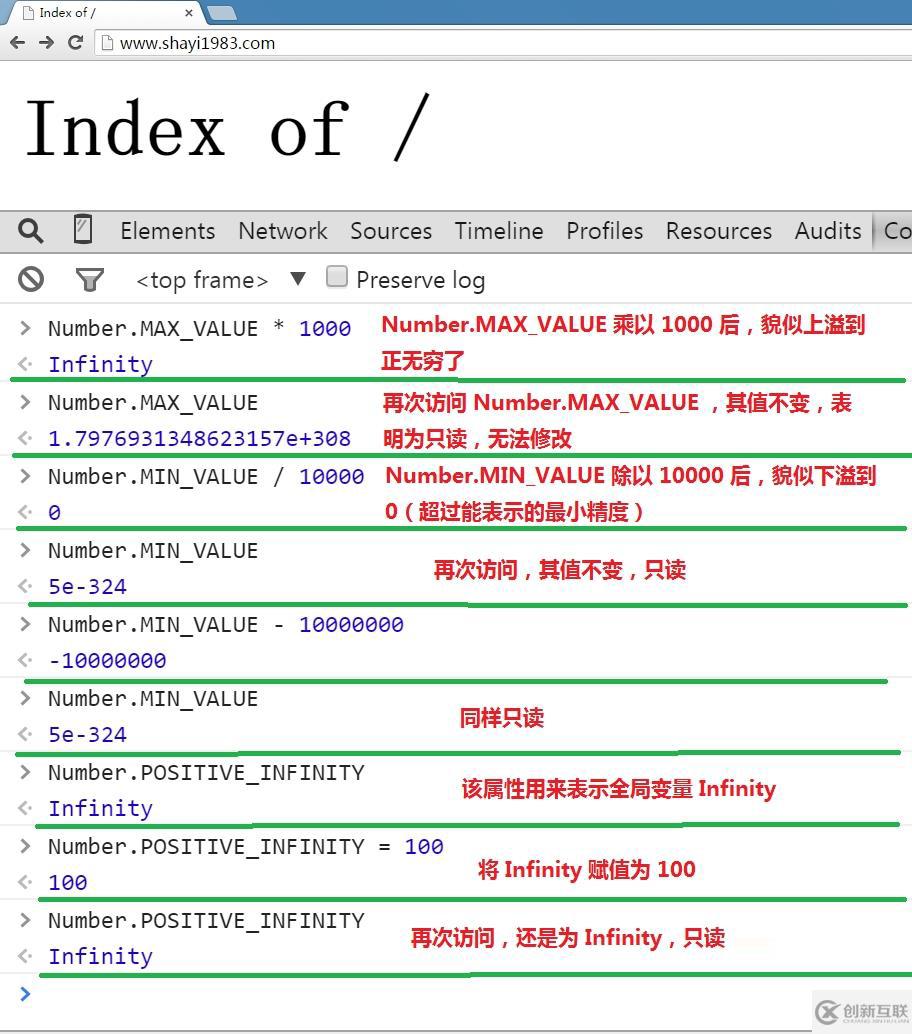Select the 1.7976931348623157e+308 result value
This screenshot has height=1034, width=912.
200,439
